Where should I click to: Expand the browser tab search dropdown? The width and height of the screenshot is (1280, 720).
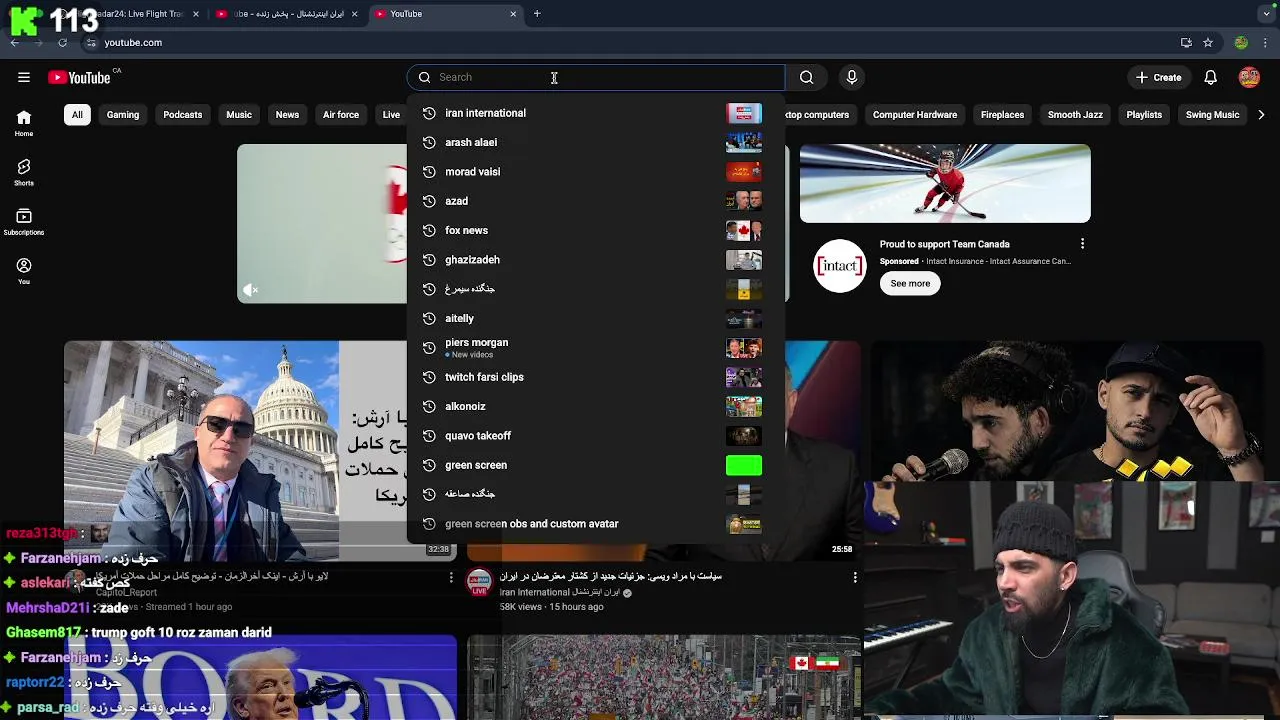coord(1267,14)
